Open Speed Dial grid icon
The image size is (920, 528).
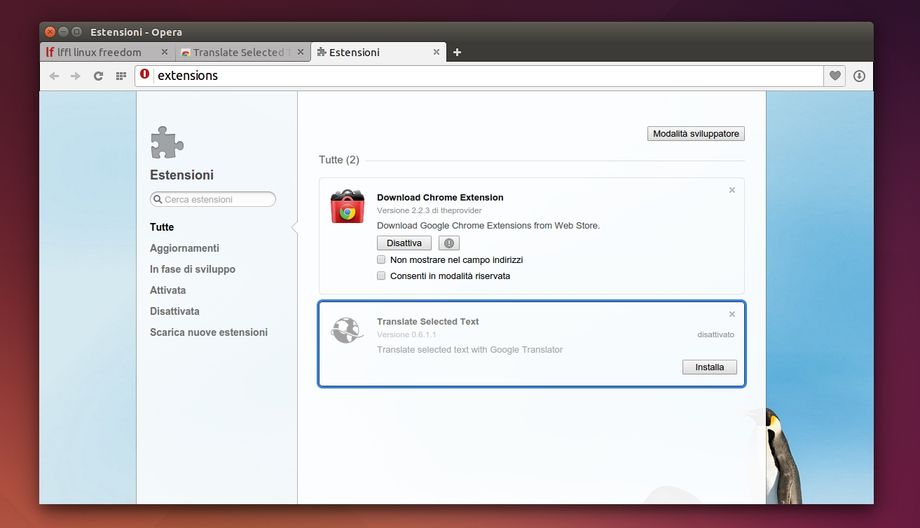pos(121,76)
